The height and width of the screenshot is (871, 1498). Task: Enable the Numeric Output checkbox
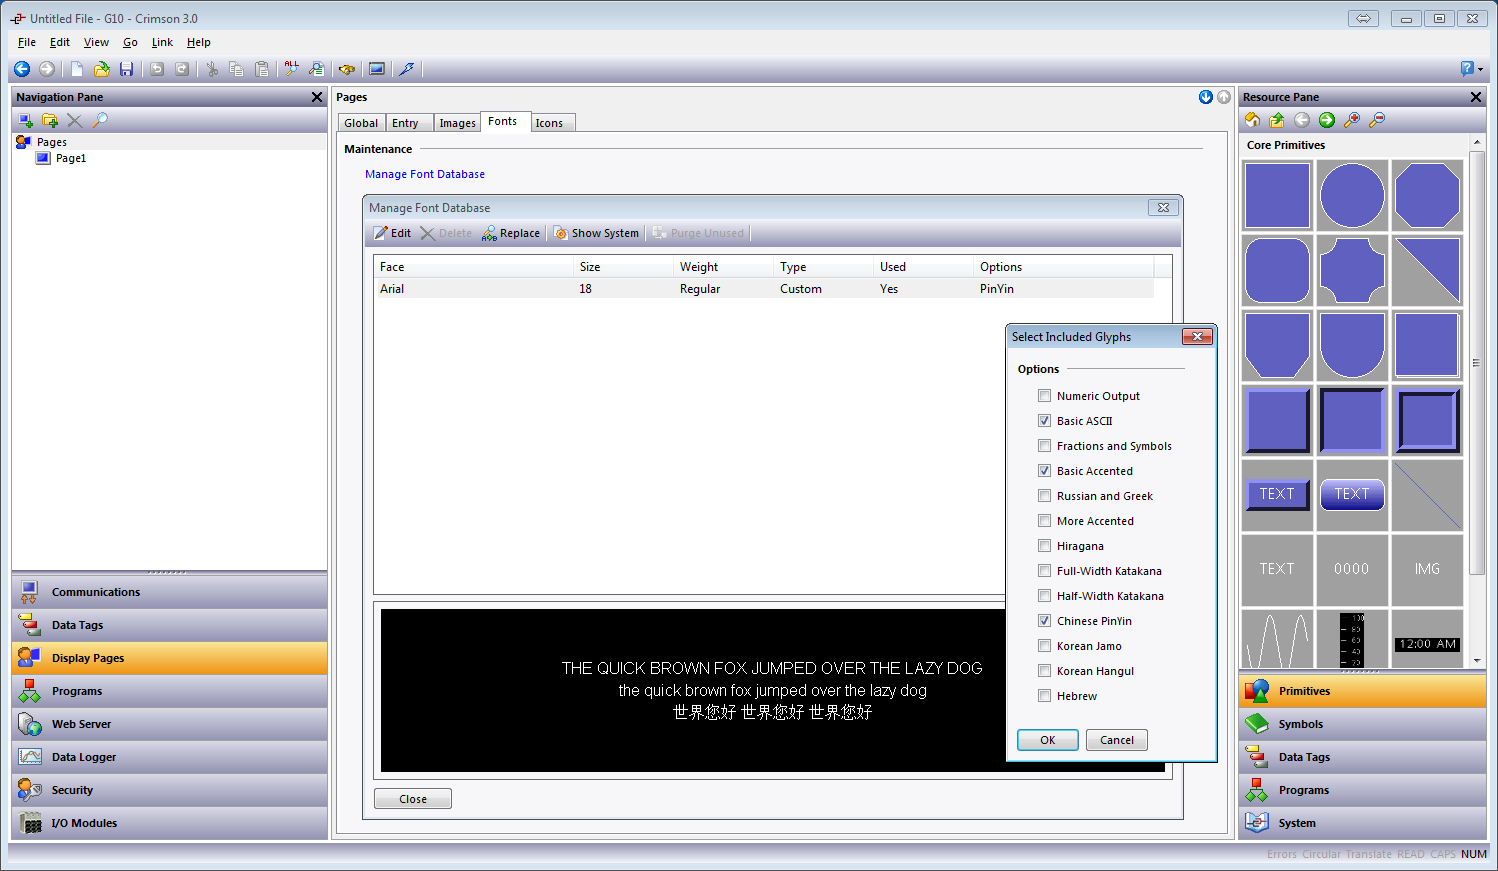(x=1044, y=396)
